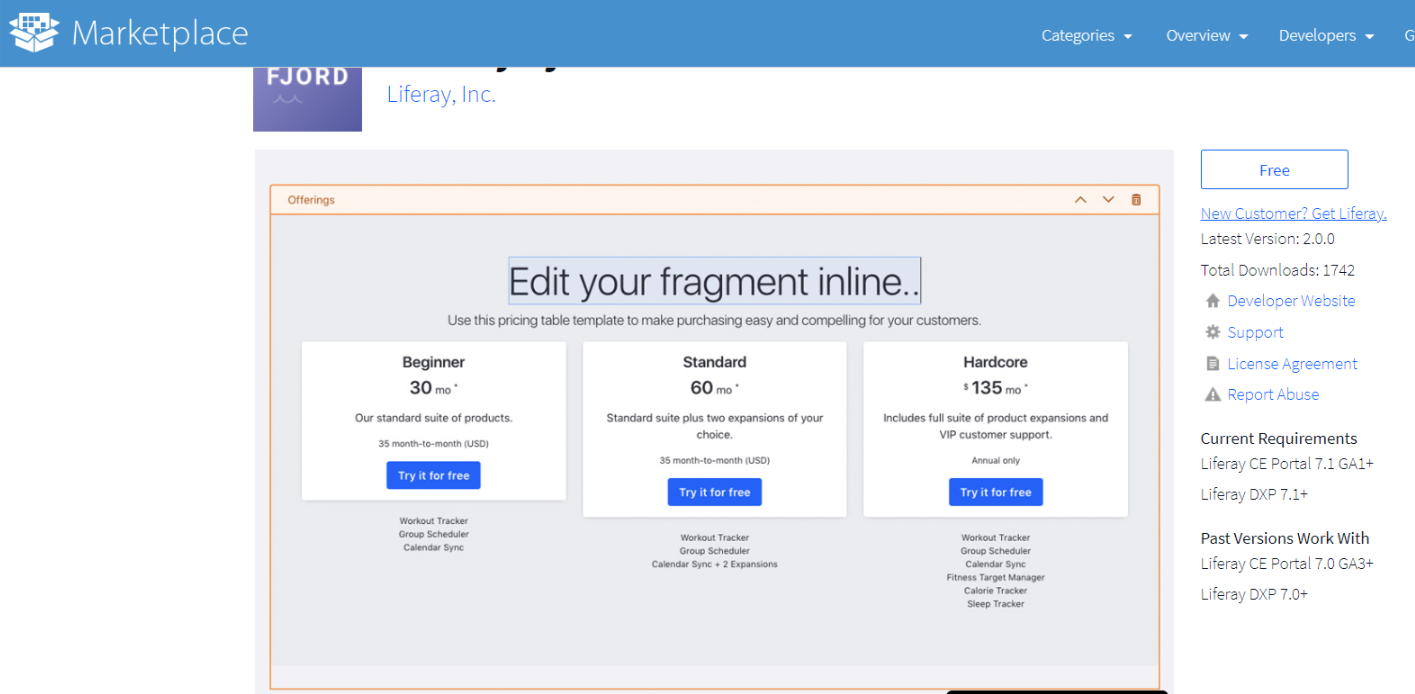
Task: Click the Beginner plan title
Action: pyautogui.click(x=434, y=362)
